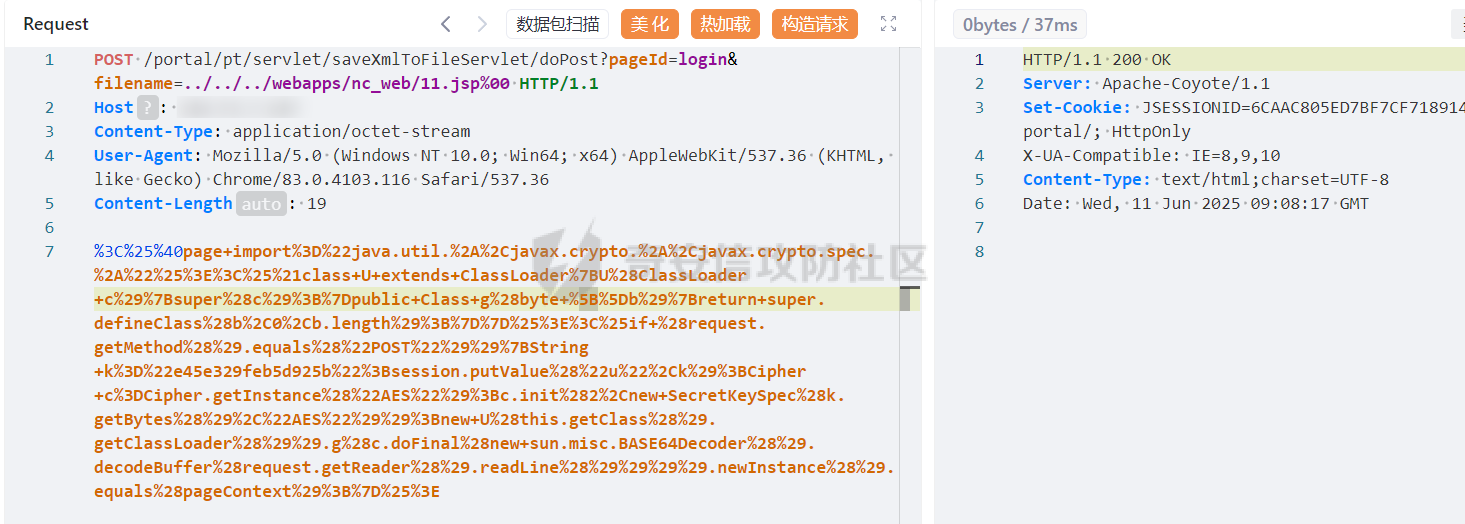This screenshot has width=1465, height=524.
Task: Toggle the Content-Length auto badge
Action: point(261,203)
